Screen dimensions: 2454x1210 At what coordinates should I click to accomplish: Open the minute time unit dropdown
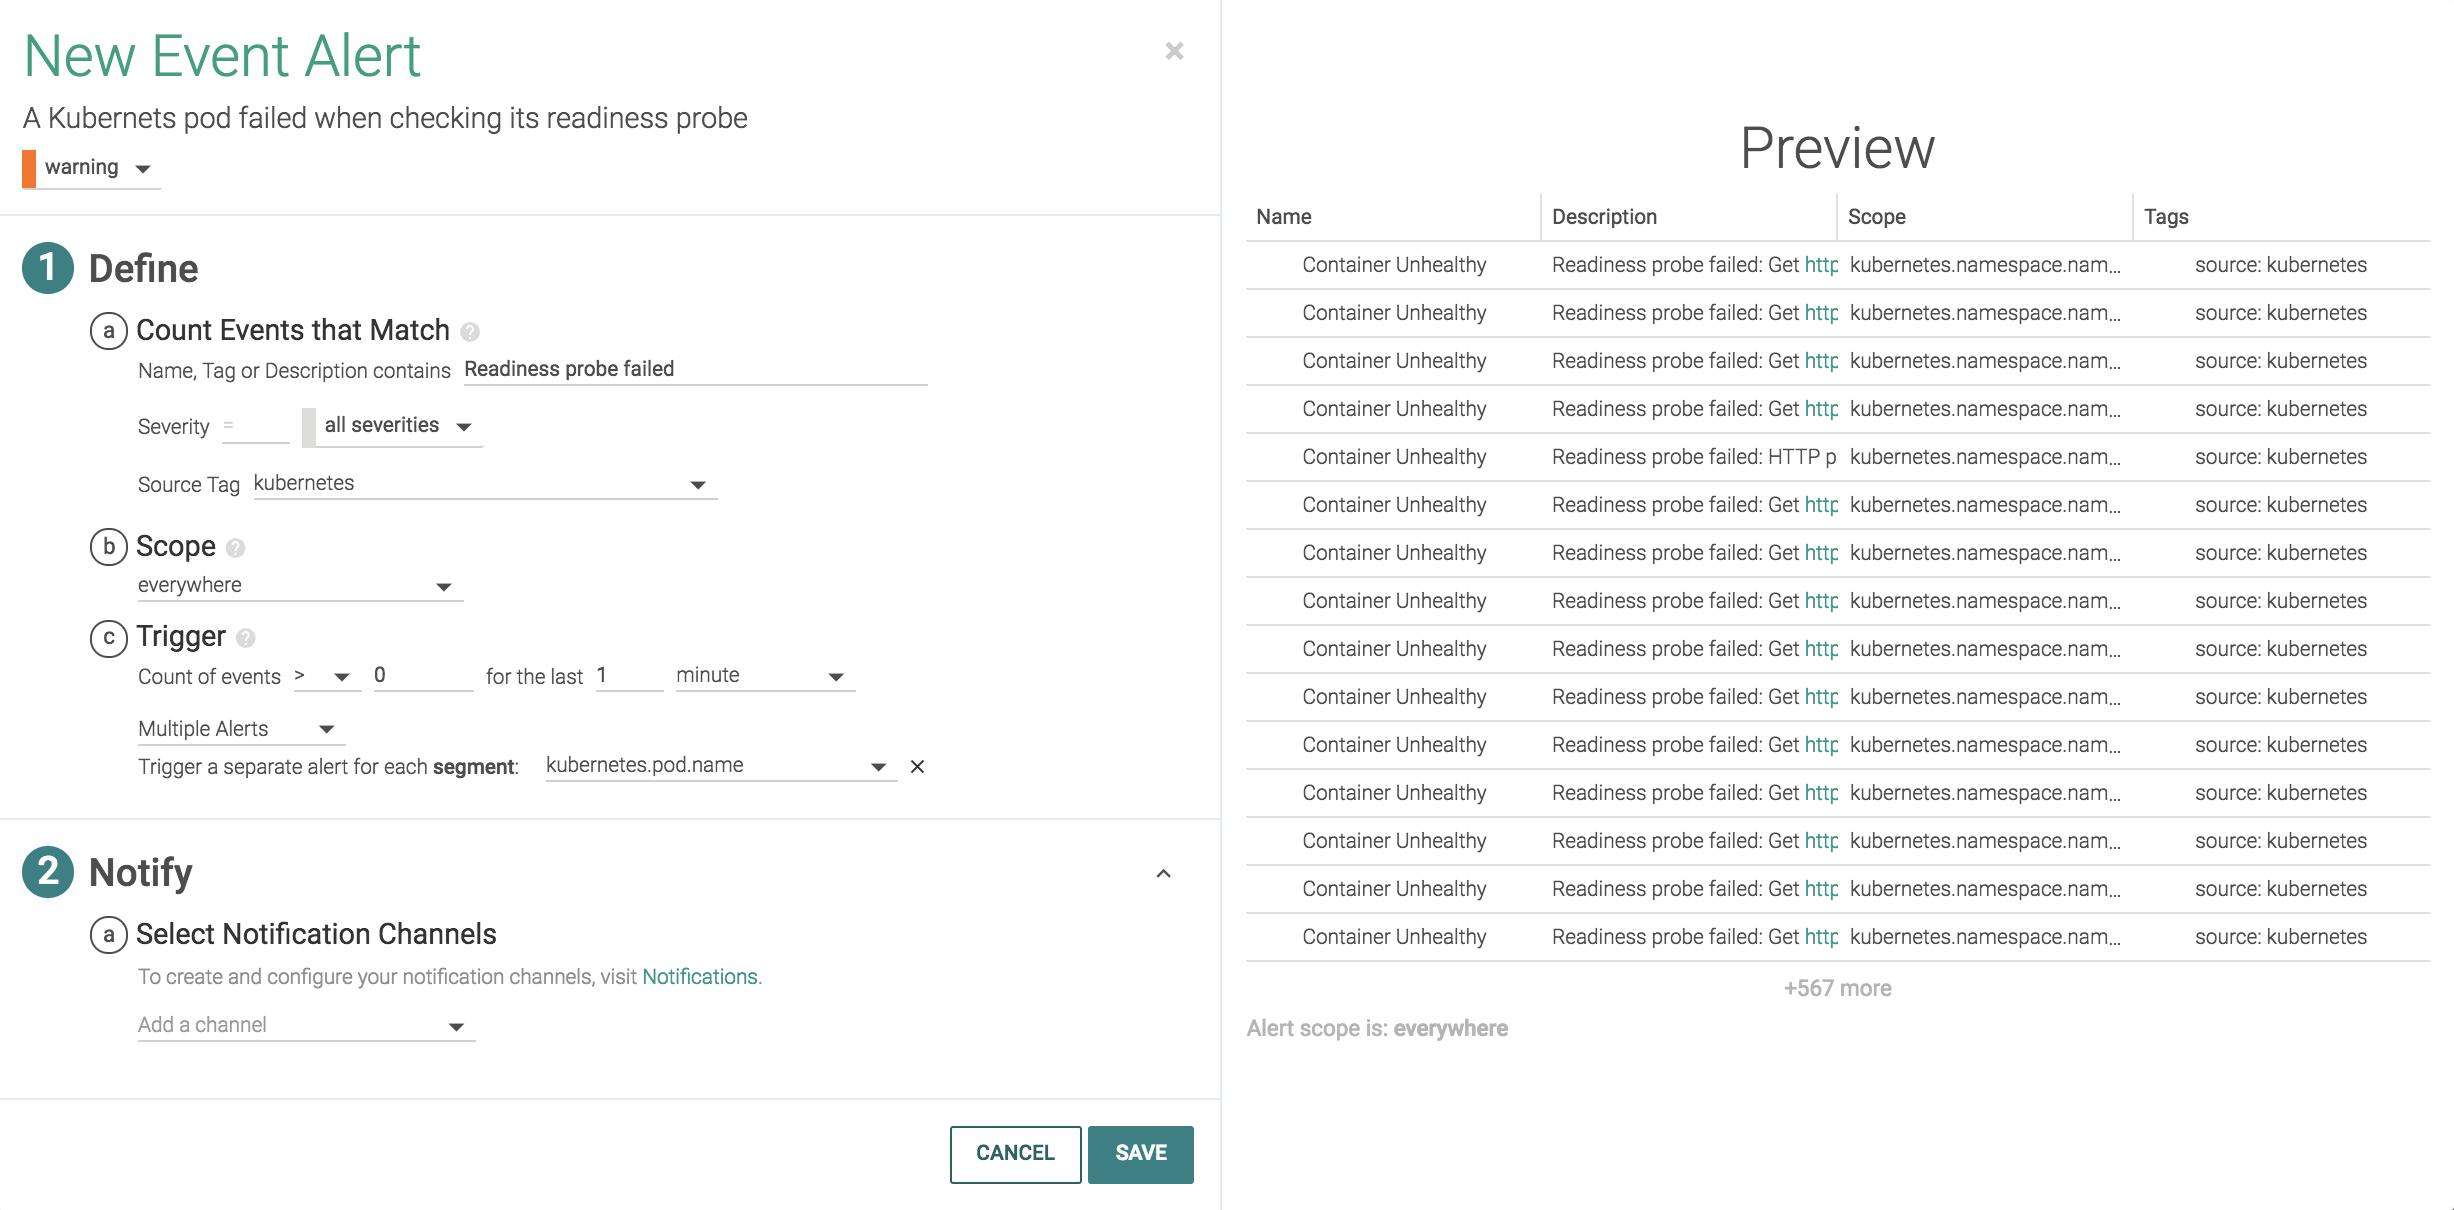[765, 676]
